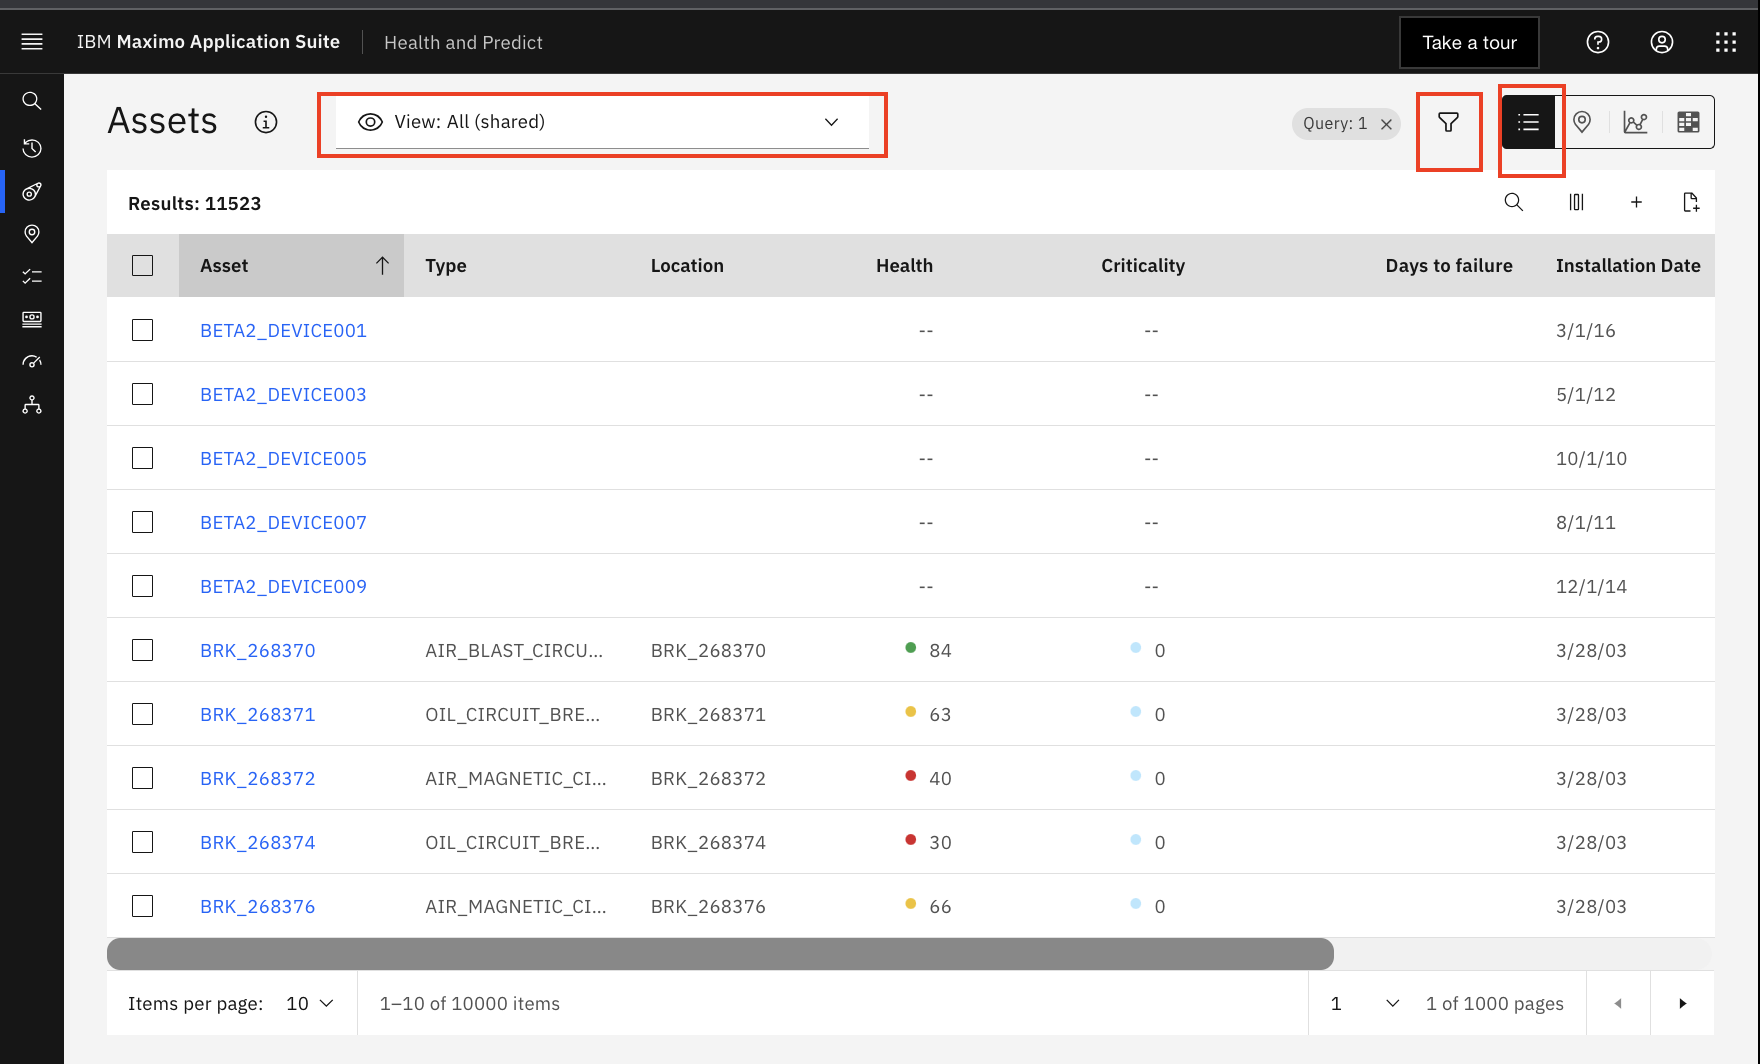Check the BETA2_DEVICE005 row checkbox
The height and width of the screenshot is (1064, 1760).
click(143, 458)
